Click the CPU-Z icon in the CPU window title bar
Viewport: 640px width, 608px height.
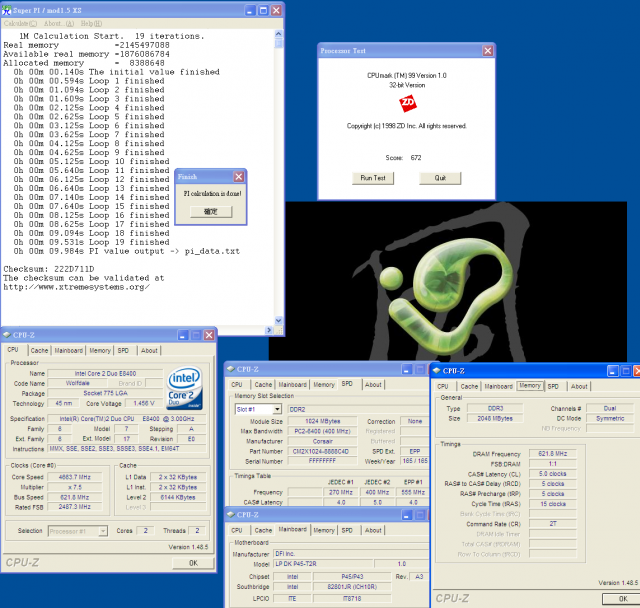pyautogui.click(x=7, y=335)
